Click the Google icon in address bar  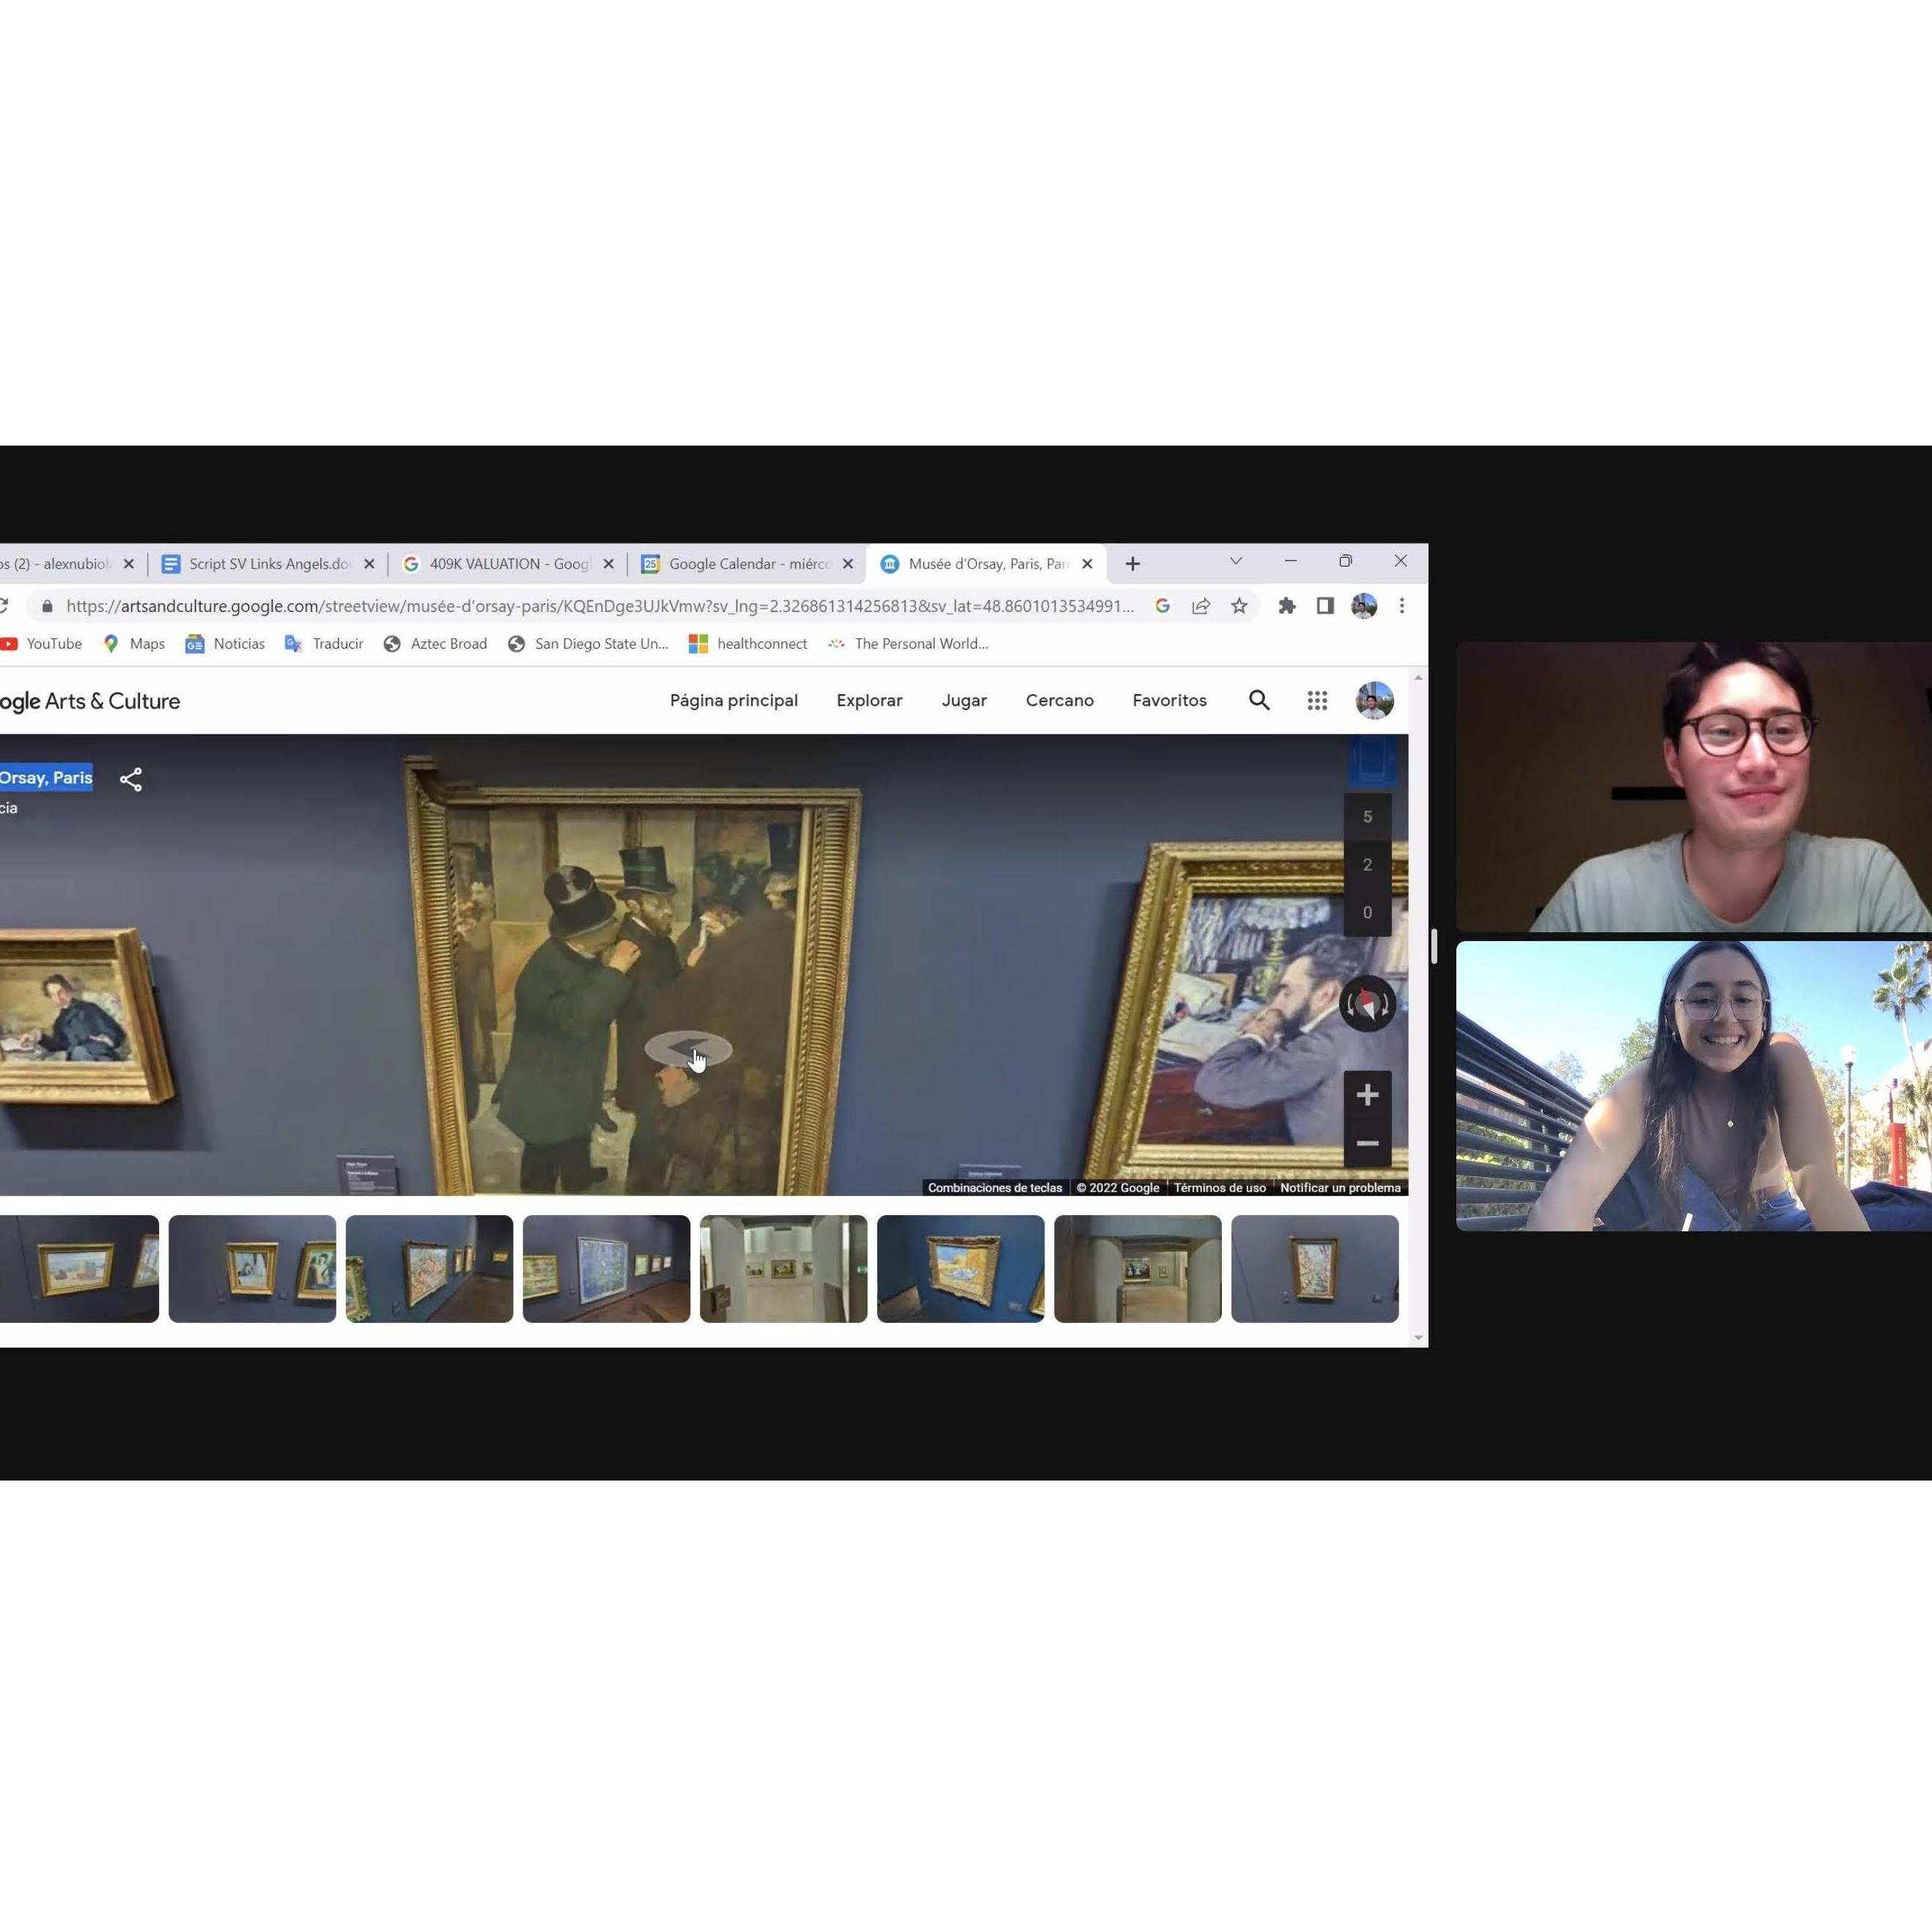coord(1162,606)
